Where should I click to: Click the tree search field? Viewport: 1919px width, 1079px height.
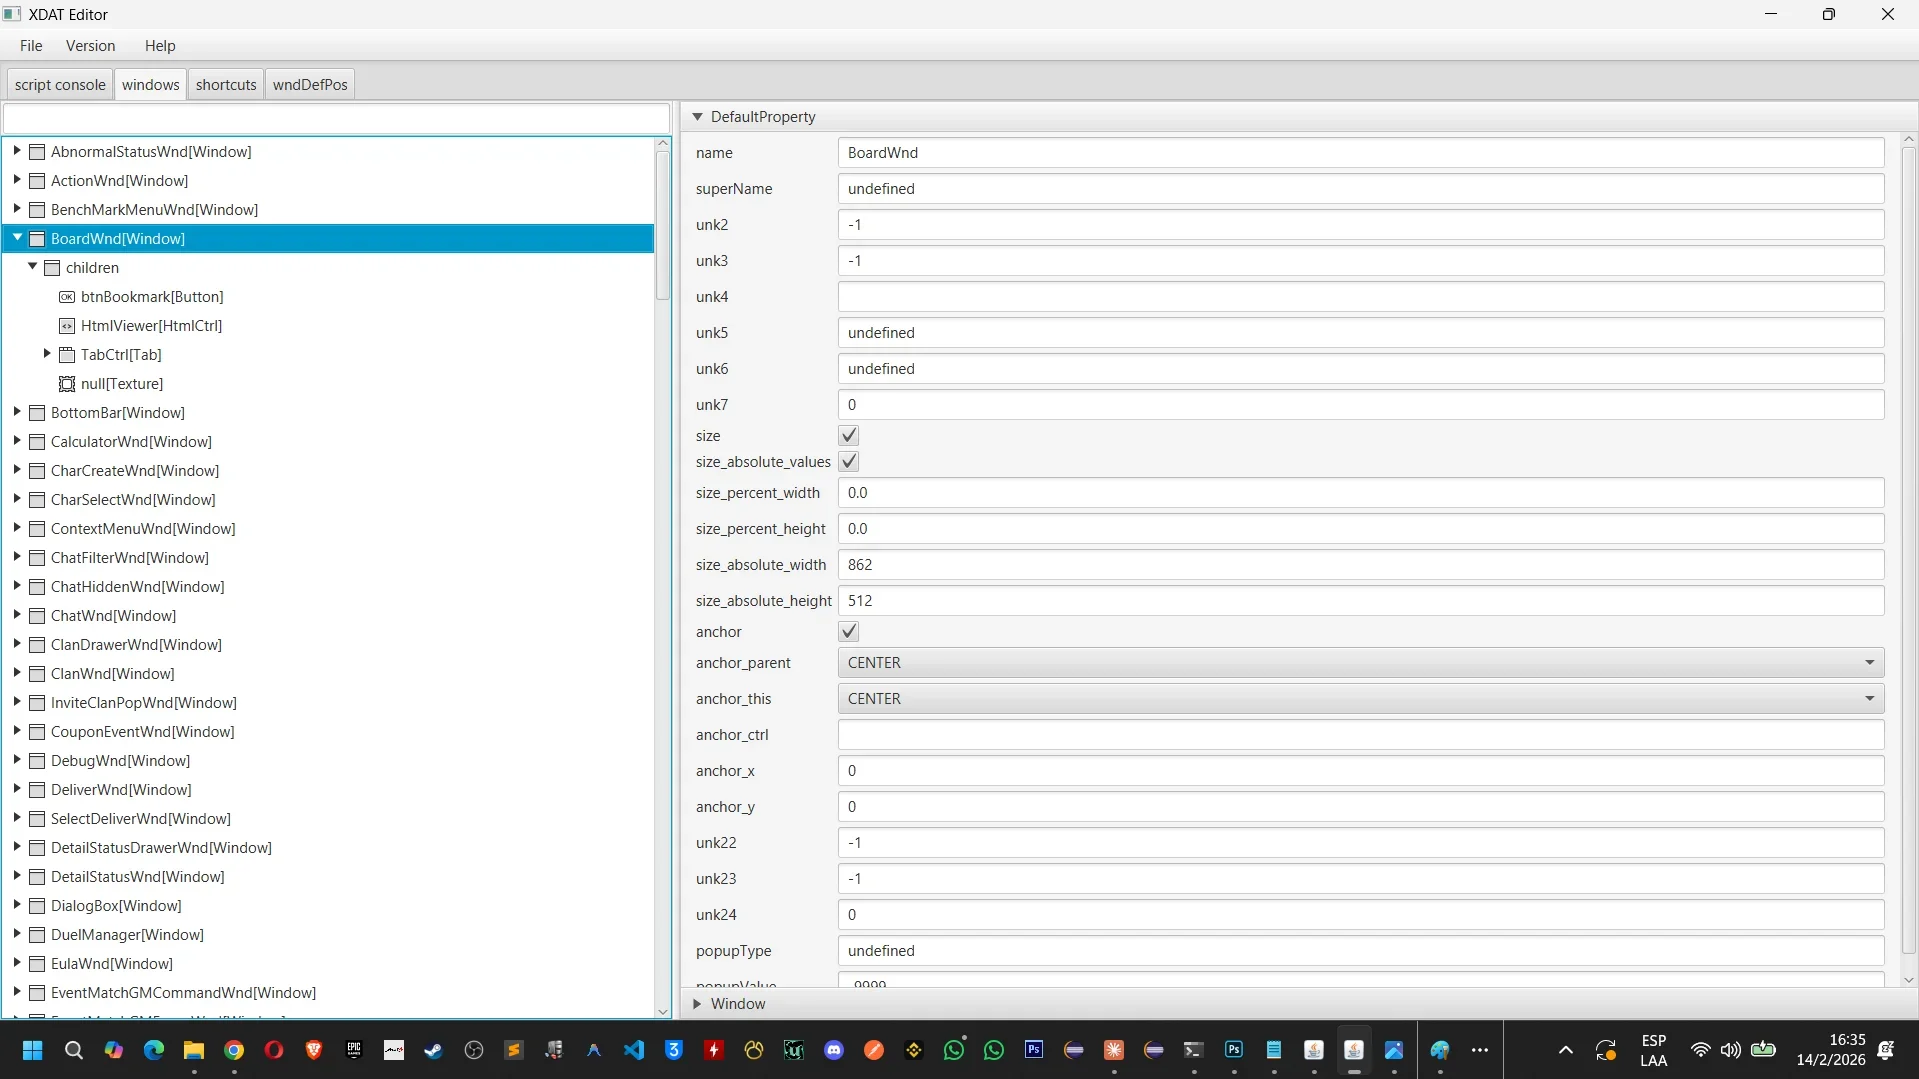336,118
